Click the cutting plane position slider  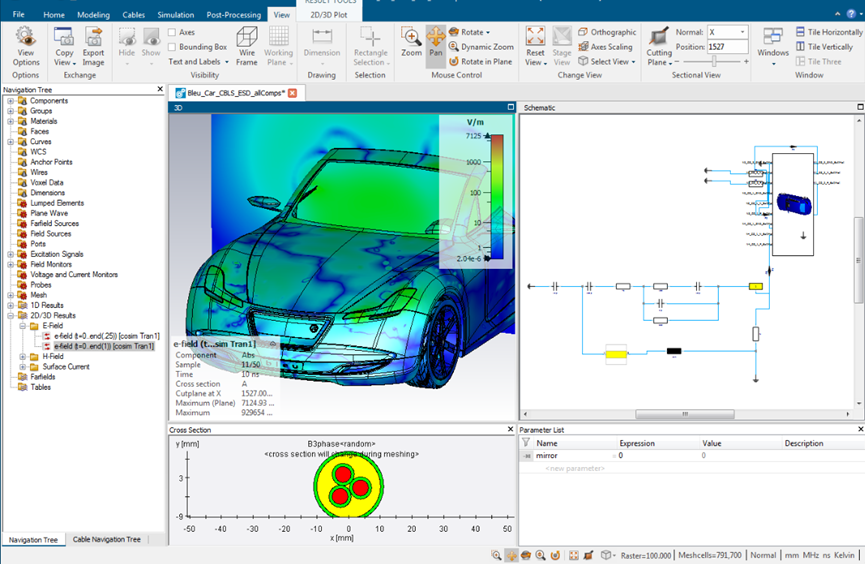[x=715, y=62]
